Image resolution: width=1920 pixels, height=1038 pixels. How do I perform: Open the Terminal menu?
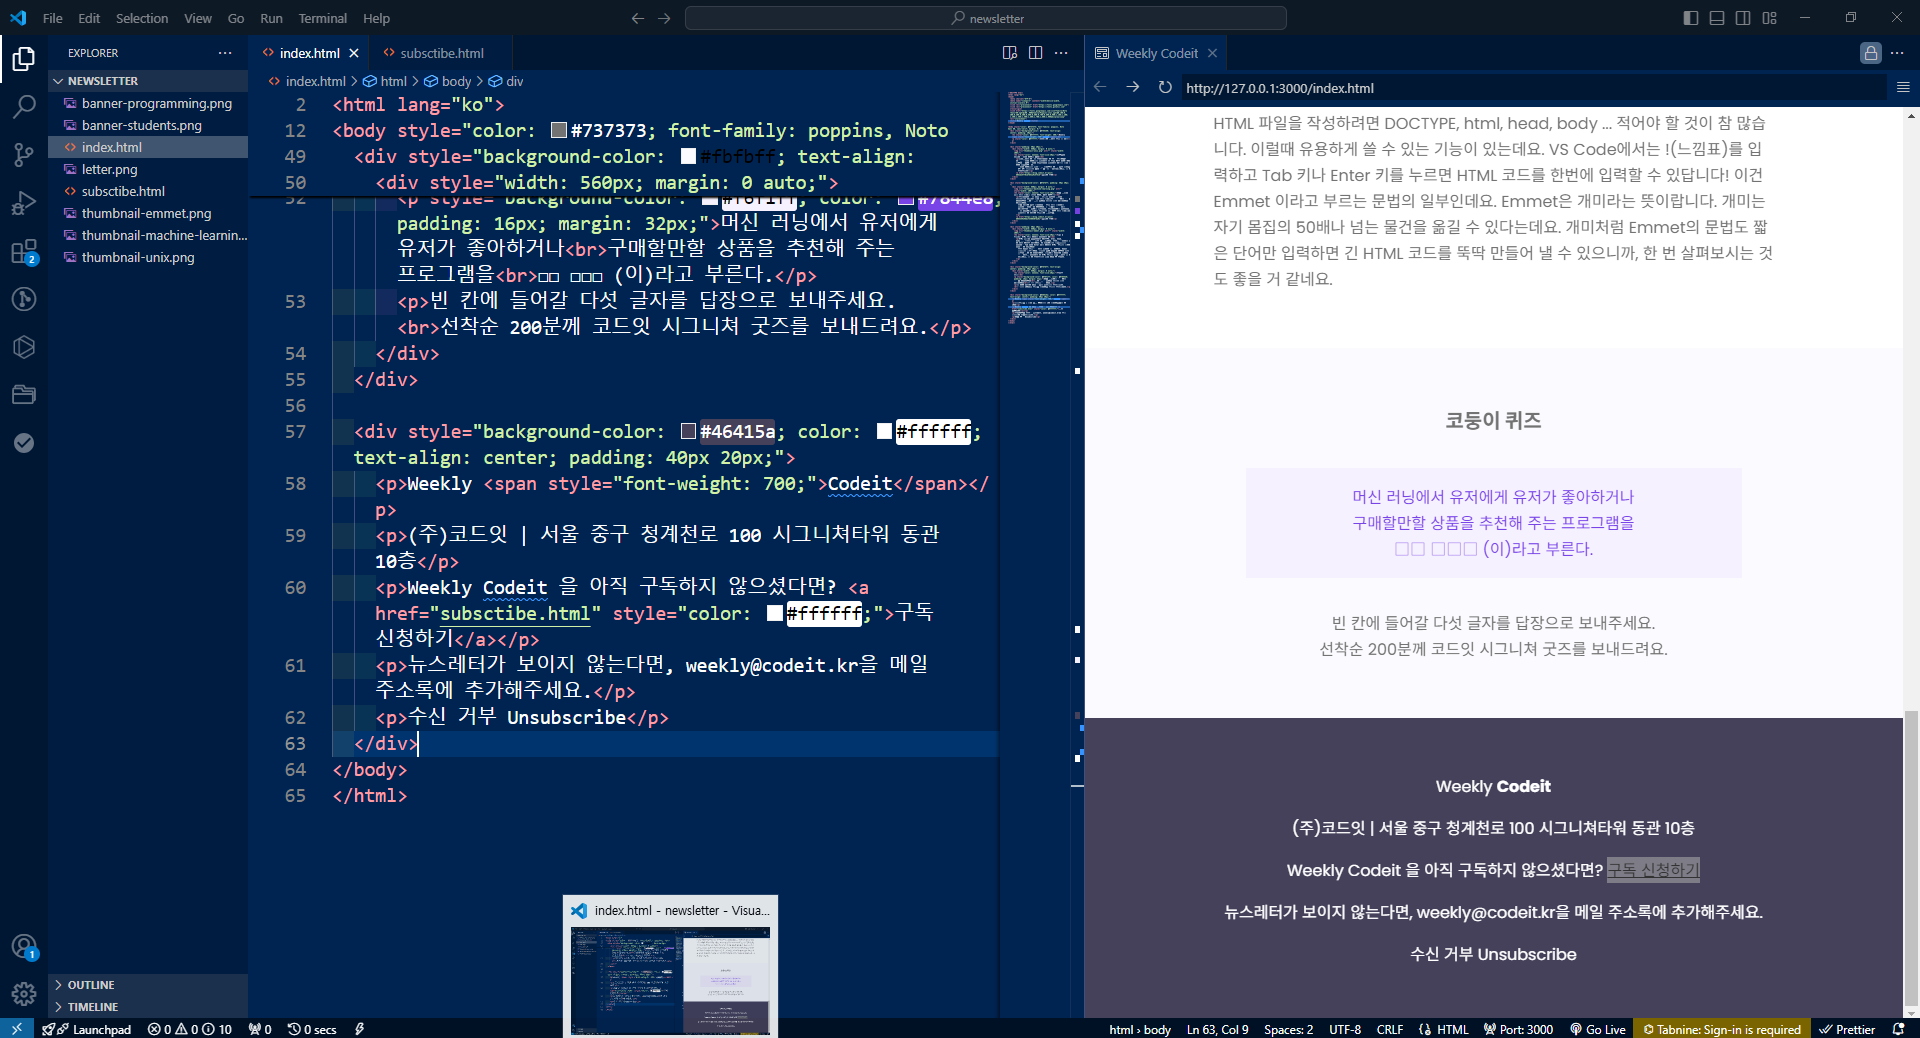coord(323,18)
